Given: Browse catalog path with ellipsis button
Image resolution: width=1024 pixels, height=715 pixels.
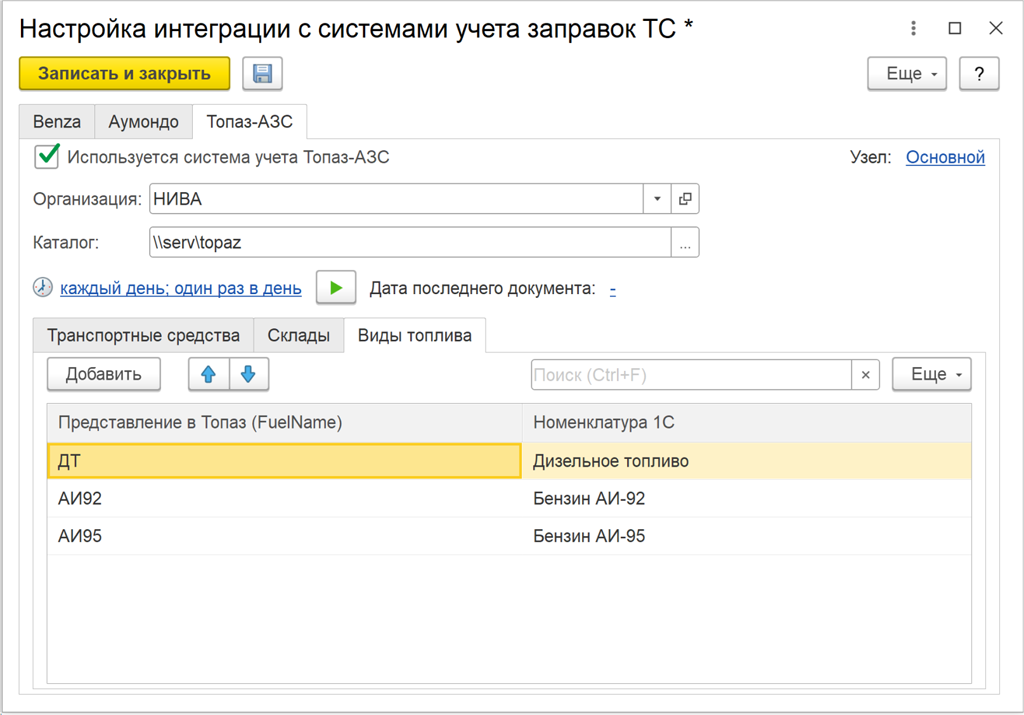Looking at the screenshot, I should 685,243.
